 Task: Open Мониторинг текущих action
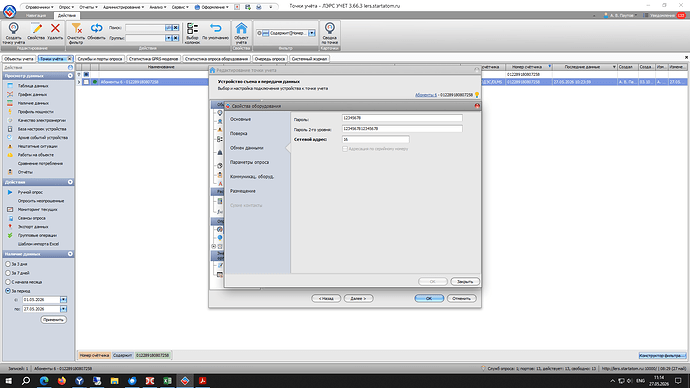[37, 209]
